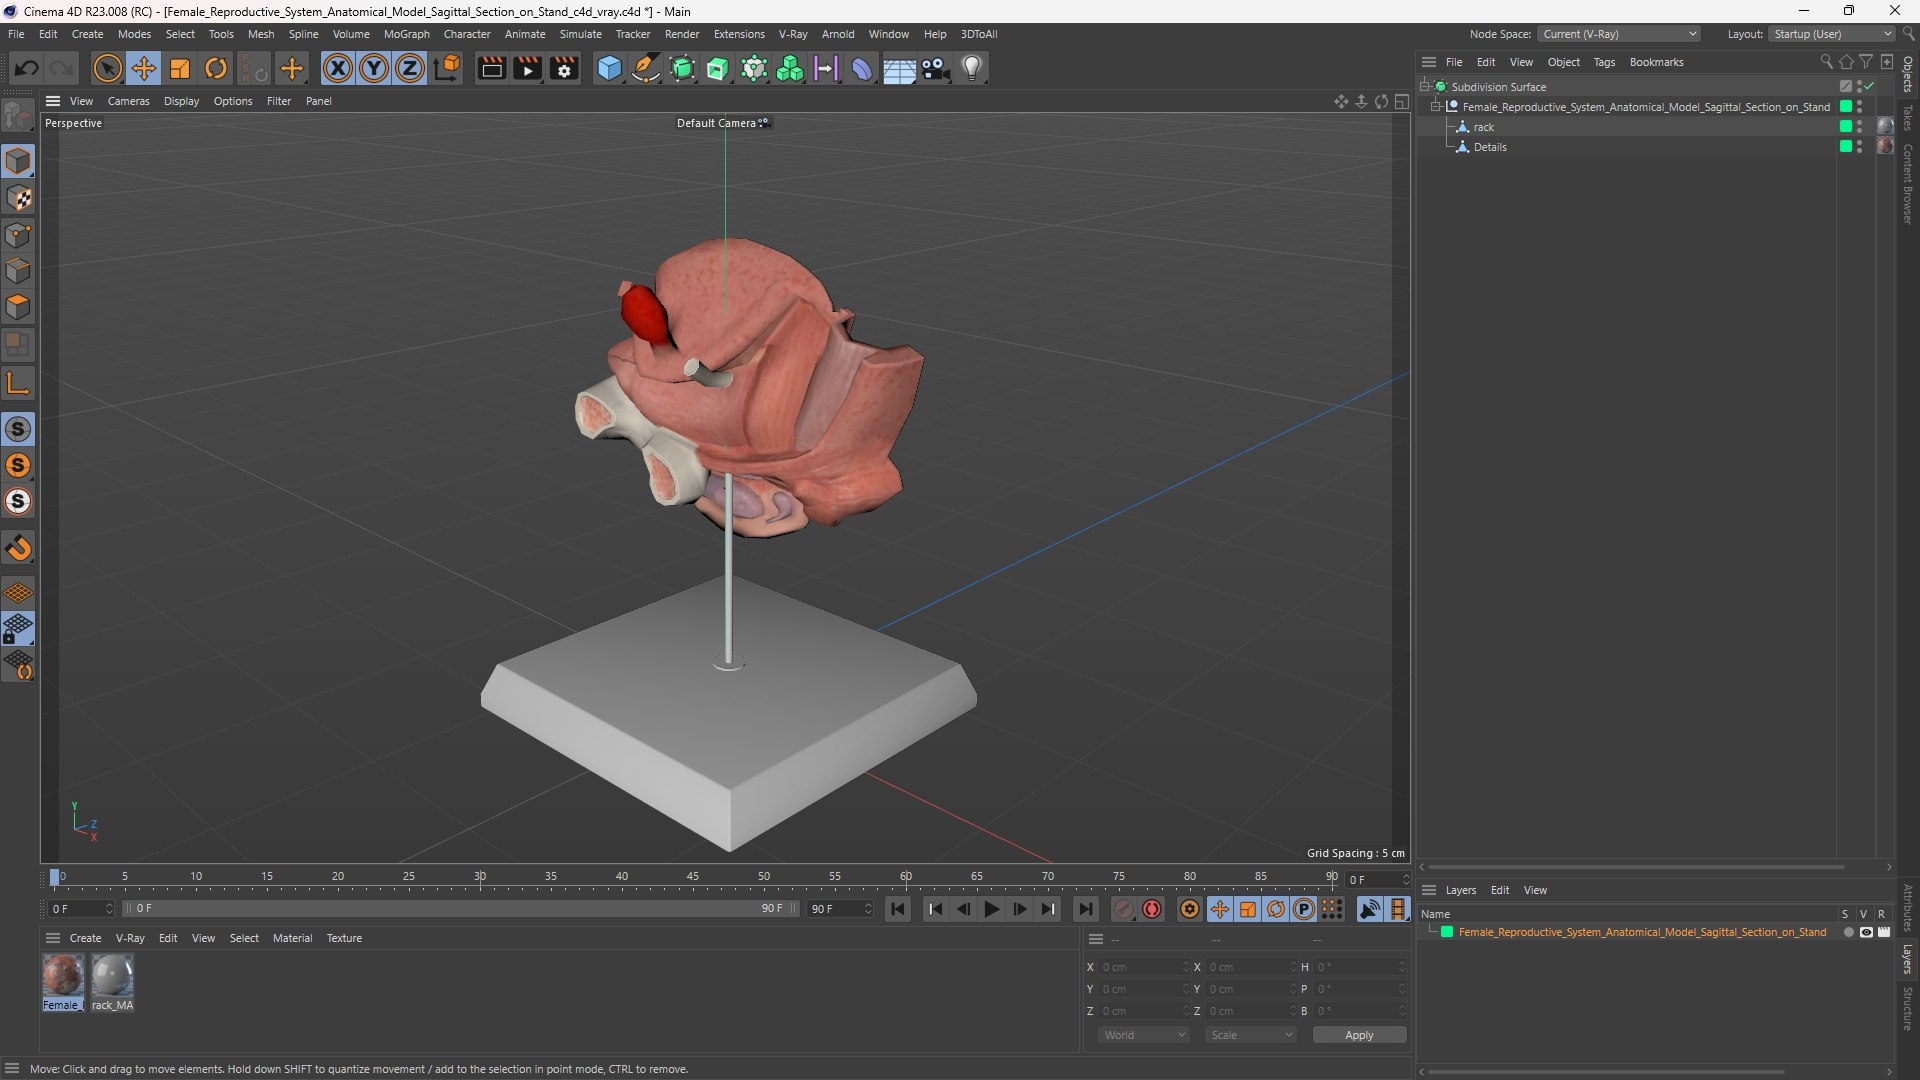Screen dimensions: 1920x1080
Task: Go to end of animation button
Action: [x=1085, y=909]
